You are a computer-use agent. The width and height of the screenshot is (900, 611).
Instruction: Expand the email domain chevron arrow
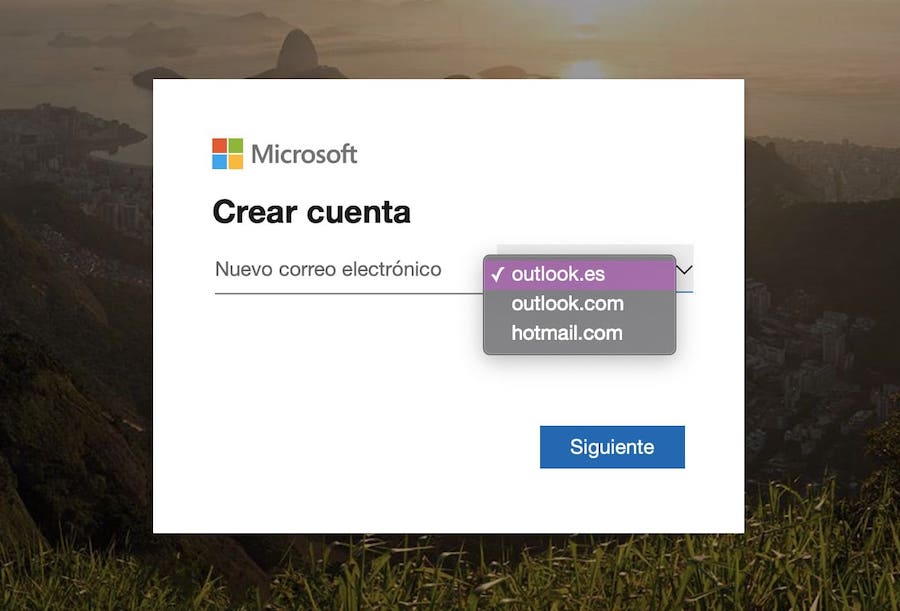[685, 269]
